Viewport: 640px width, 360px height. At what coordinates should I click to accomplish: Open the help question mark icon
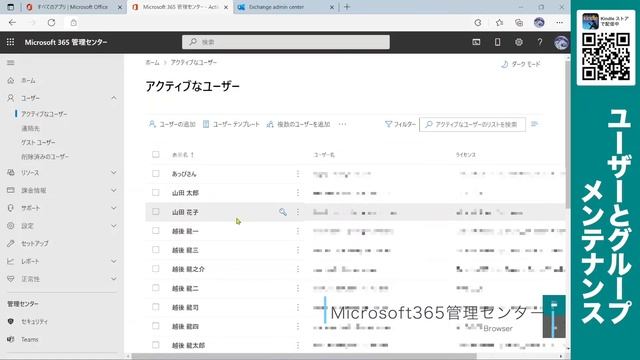[540, 42]
